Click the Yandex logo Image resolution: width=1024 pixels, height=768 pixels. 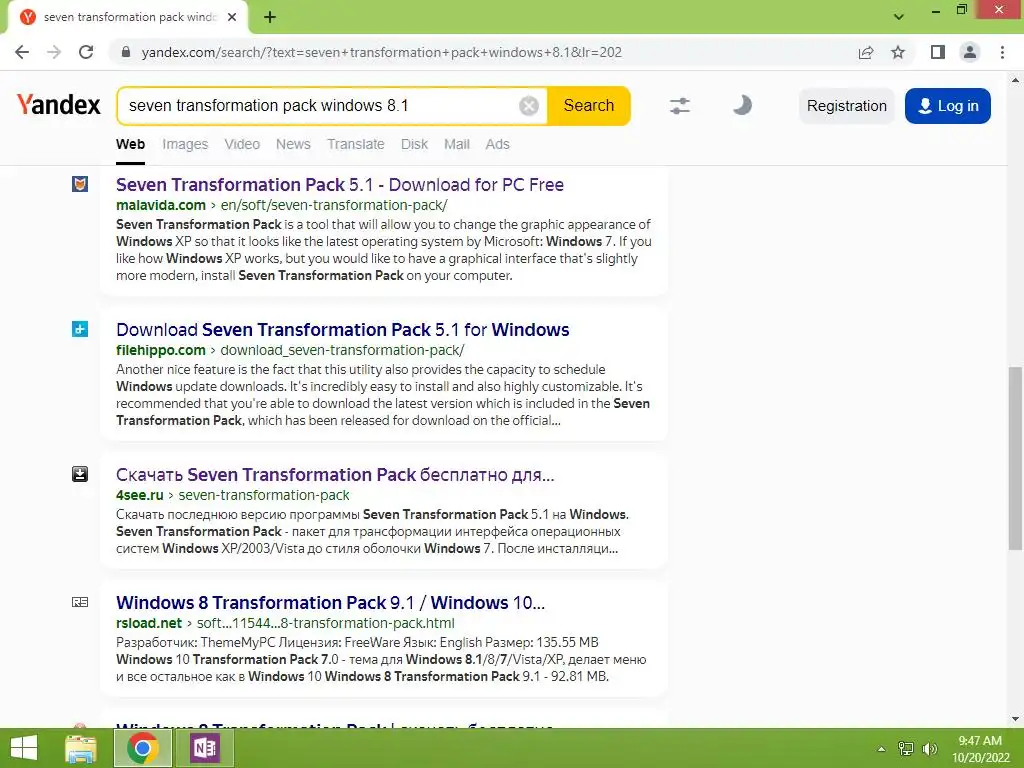[59, 105]
